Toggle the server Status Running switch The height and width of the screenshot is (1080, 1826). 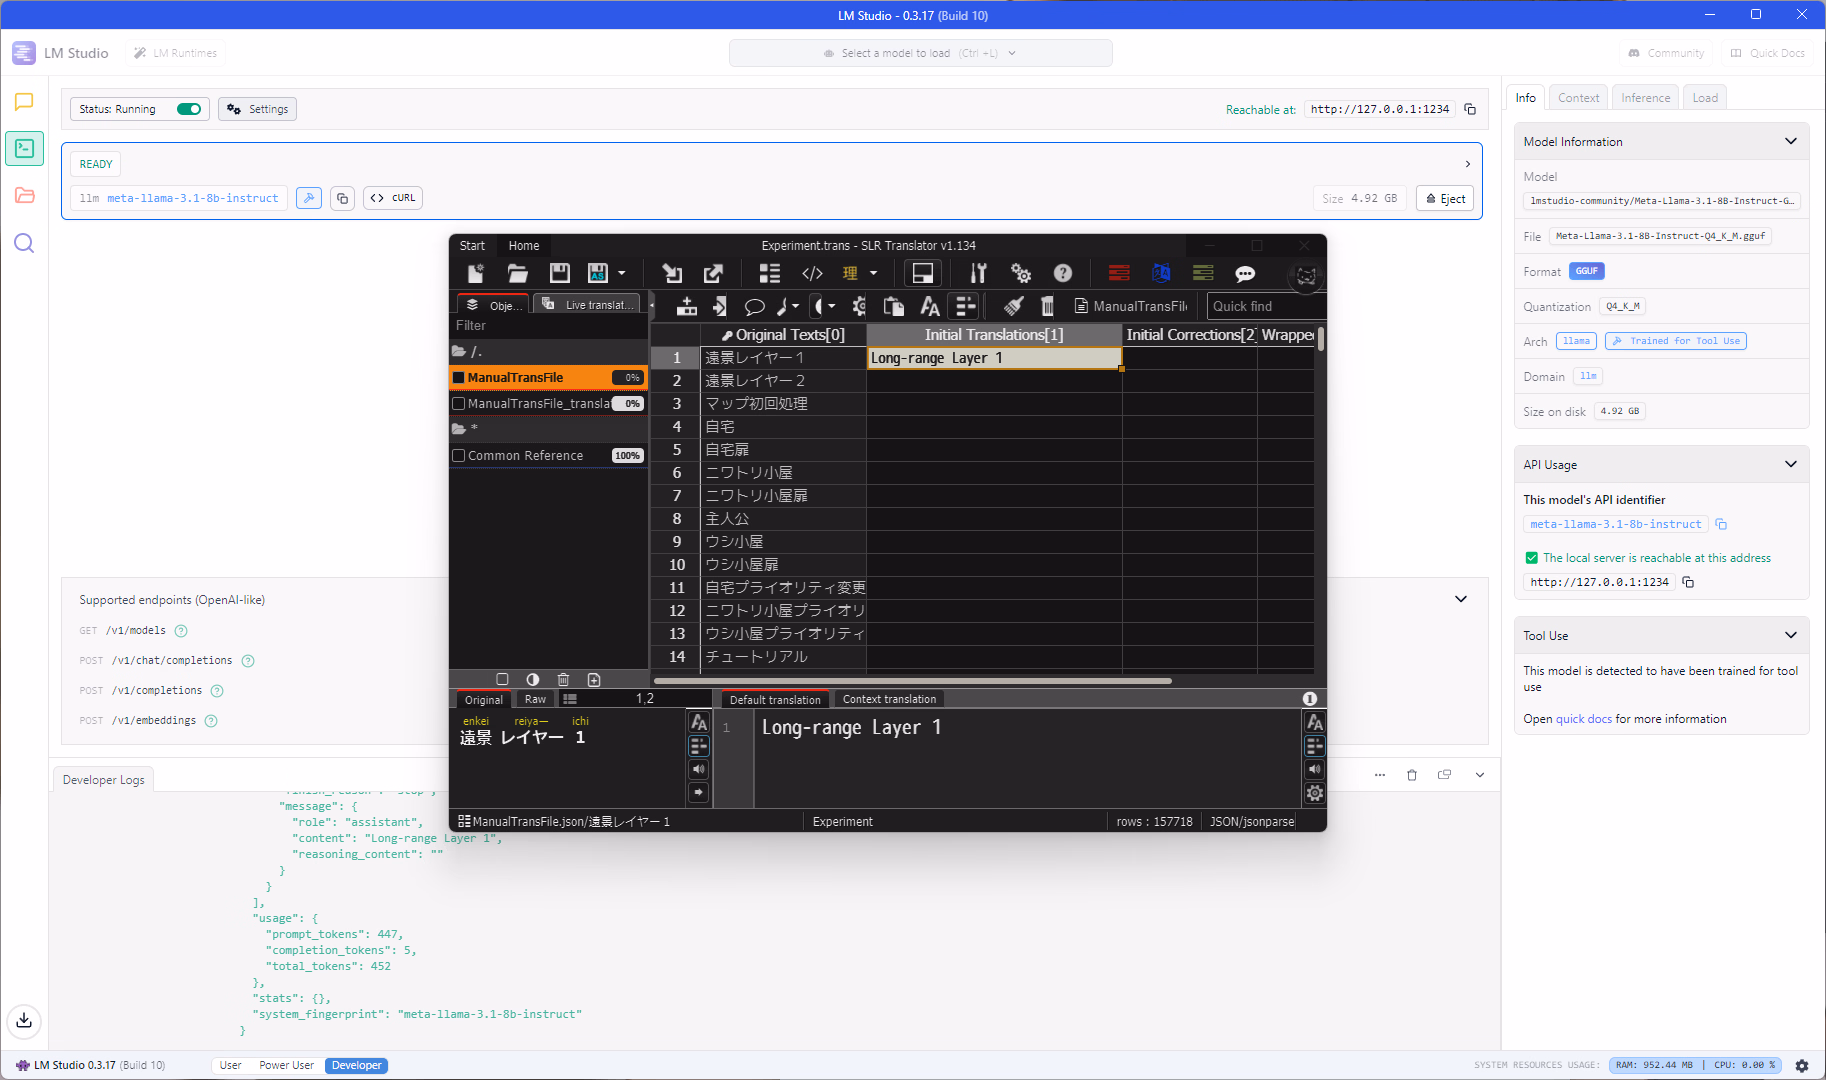point(189,109)
